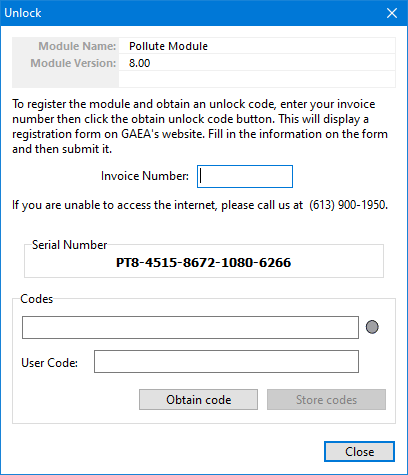
Task: Click into the User Code field
Action: pyautogui.click(x=226, y=361)
